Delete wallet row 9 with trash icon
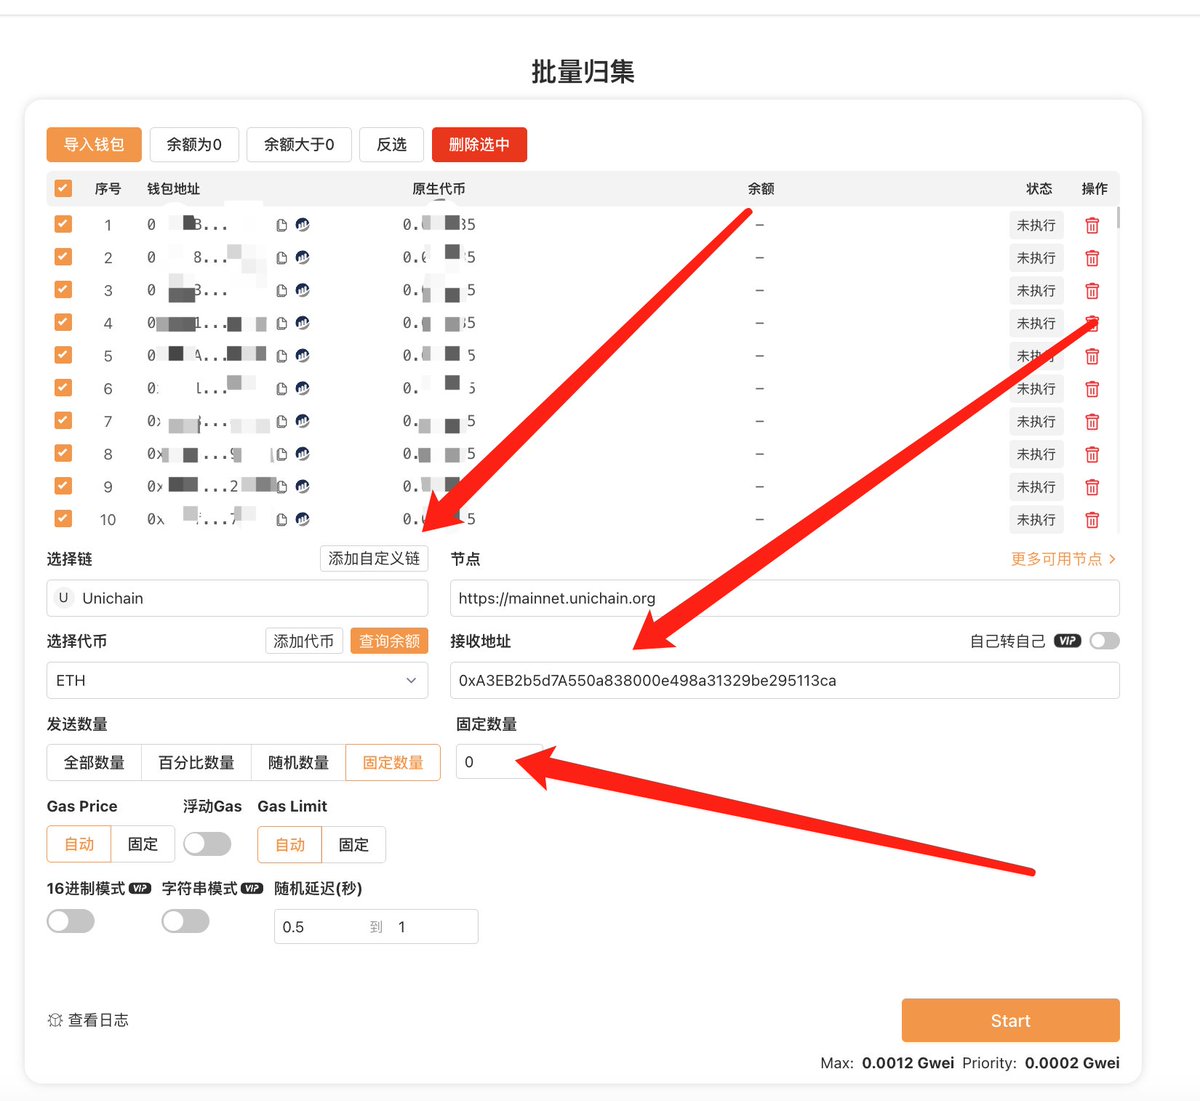Screen dimensions: 1200x1101 (1092, 487)
